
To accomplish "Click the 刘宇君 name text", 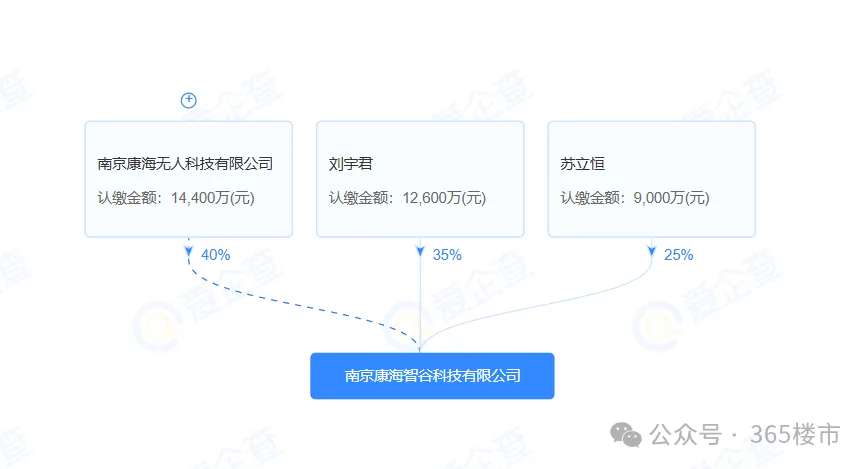I will click(x=351, y=164).
